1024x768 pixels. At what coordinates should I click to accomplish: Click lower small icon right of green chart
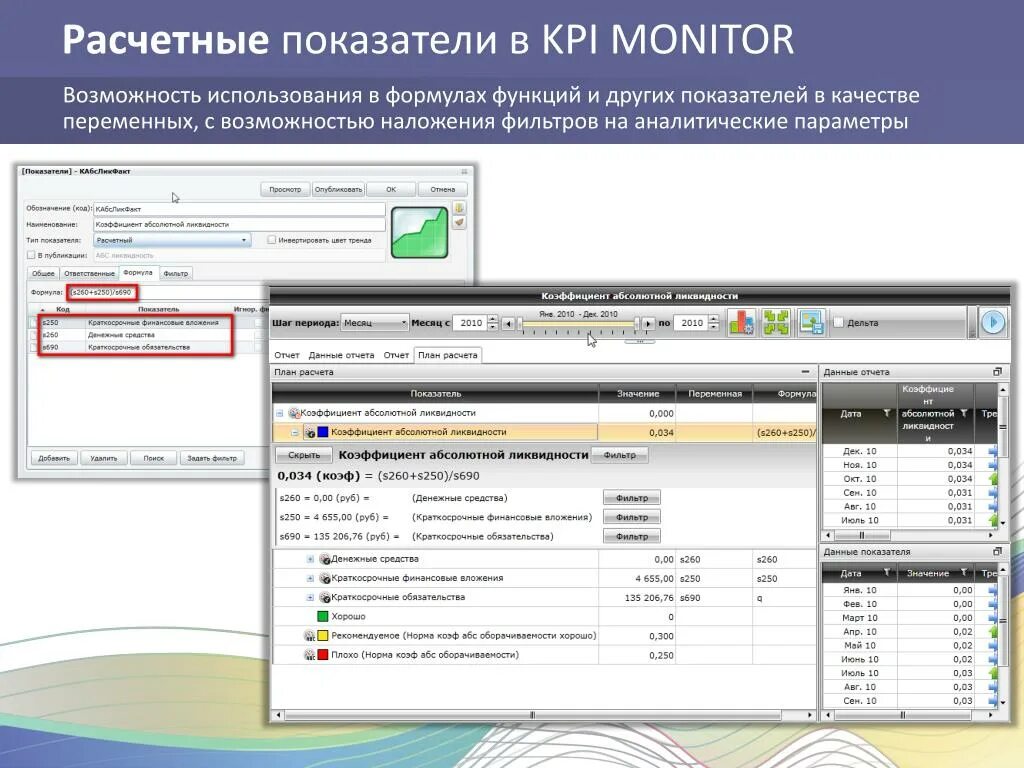(459, 222)
